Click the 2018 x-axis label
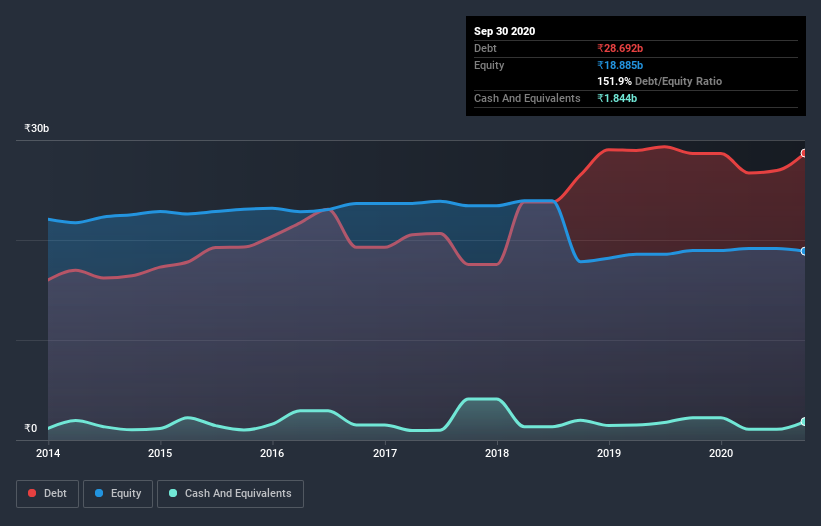 pos(496,453)
